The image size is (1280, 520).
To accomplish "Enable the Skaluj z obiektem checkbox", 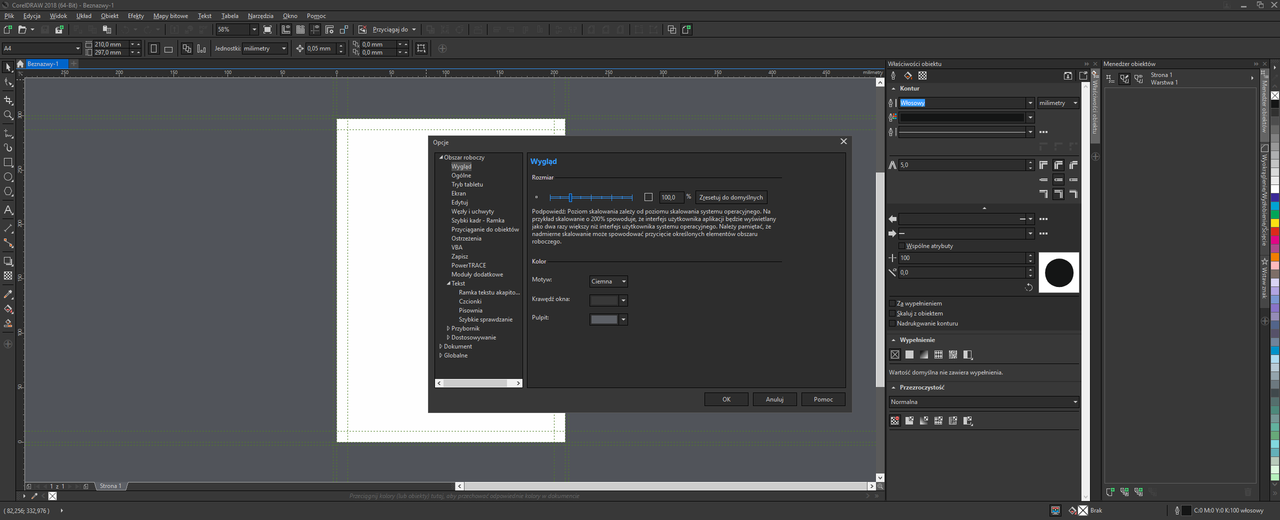I will [x=893, y=313].
